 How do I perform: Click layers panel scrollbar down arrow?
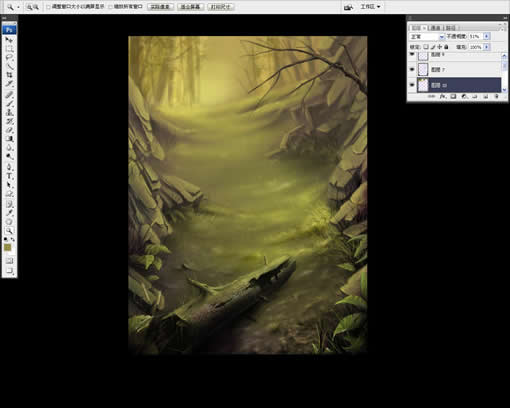504,90
